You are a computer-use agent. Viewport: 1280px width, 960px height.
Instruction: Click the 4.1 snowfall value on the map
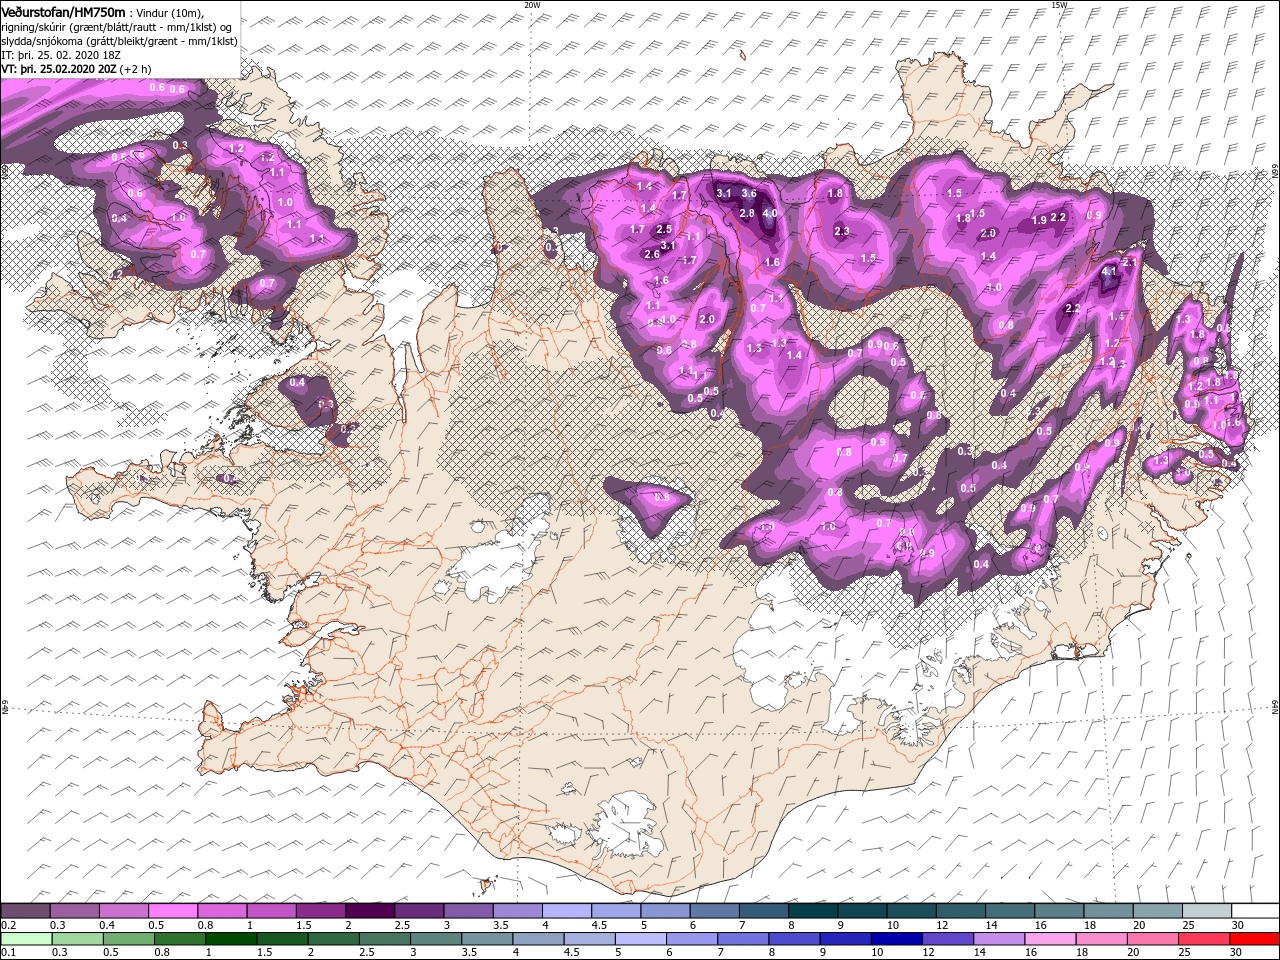[x=1109, y=271]
